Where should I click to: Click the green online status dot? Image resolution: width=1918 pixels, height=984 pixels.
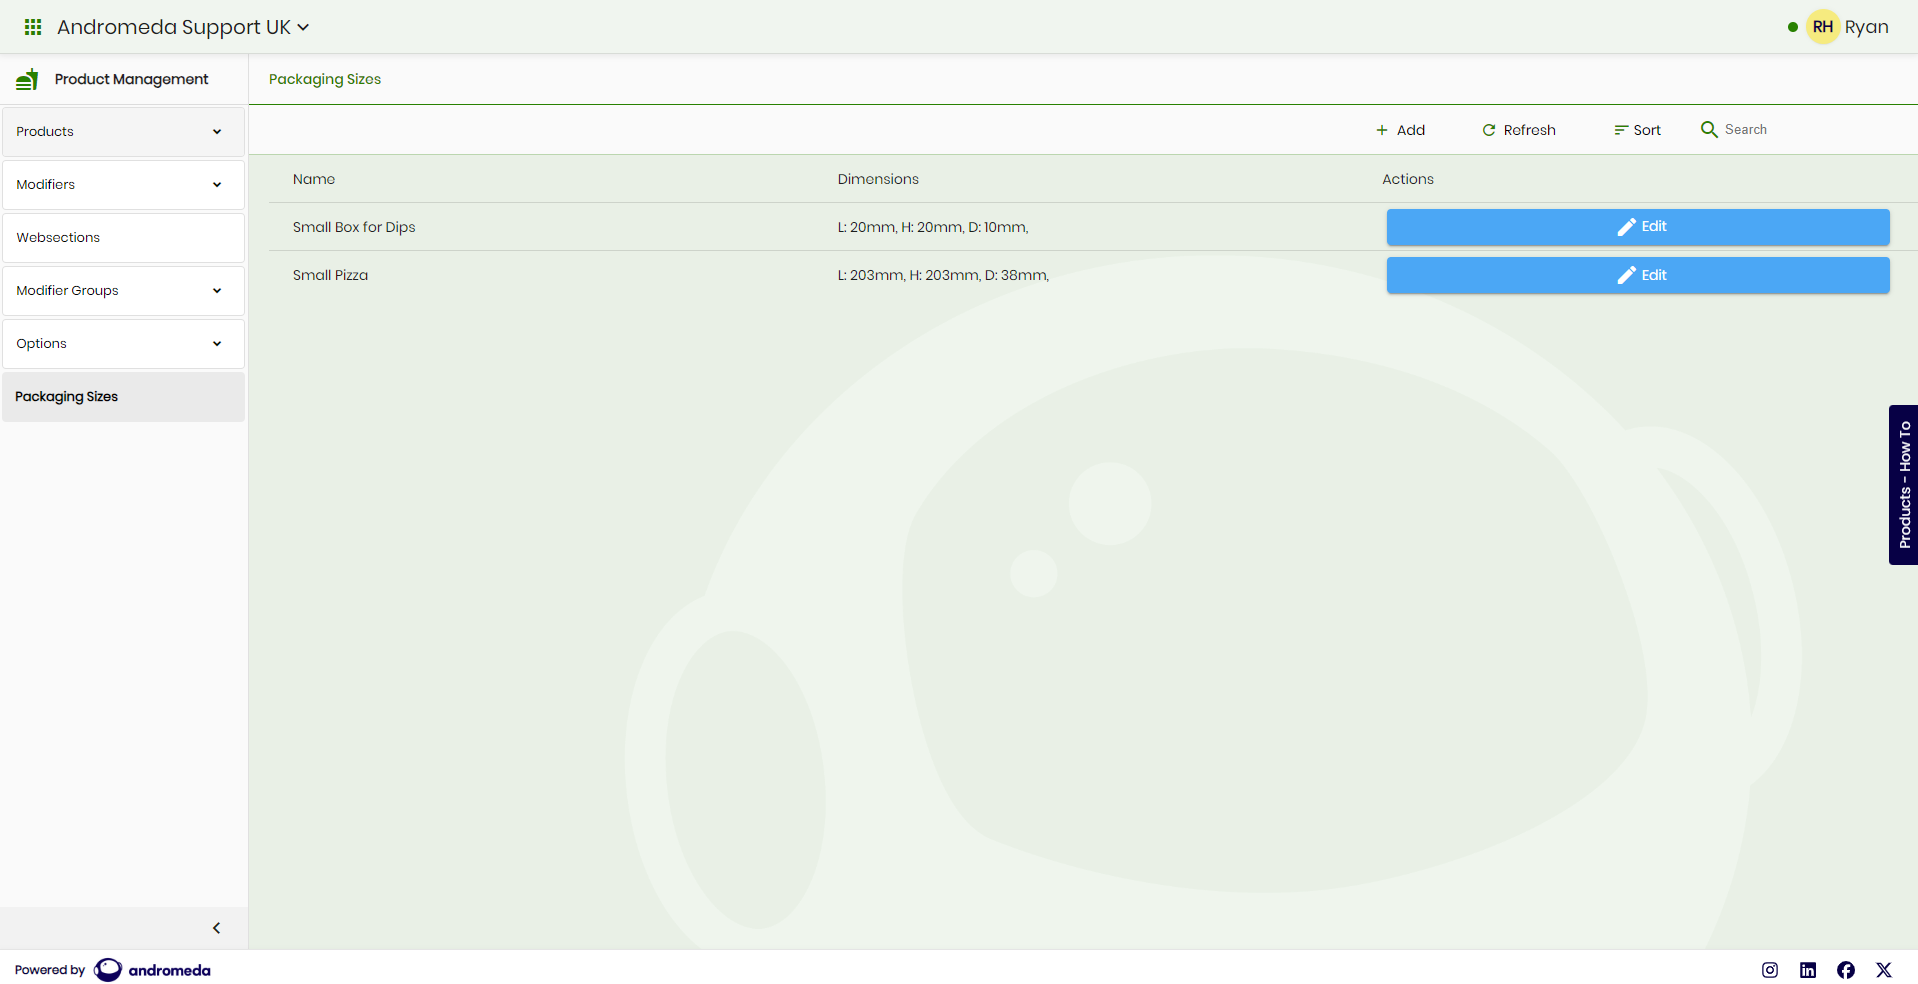tap(1793, 27)
